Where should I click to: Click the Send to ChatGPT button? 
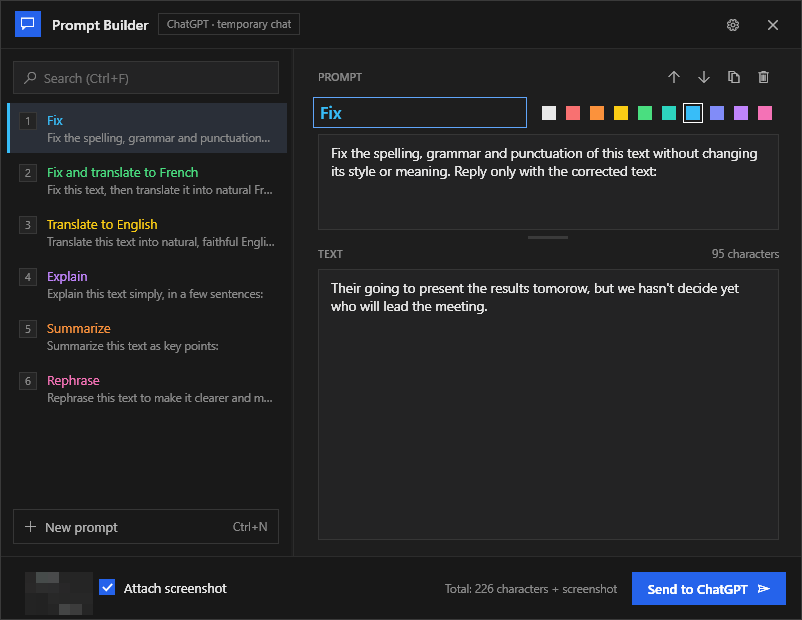[x=708, y=589]
